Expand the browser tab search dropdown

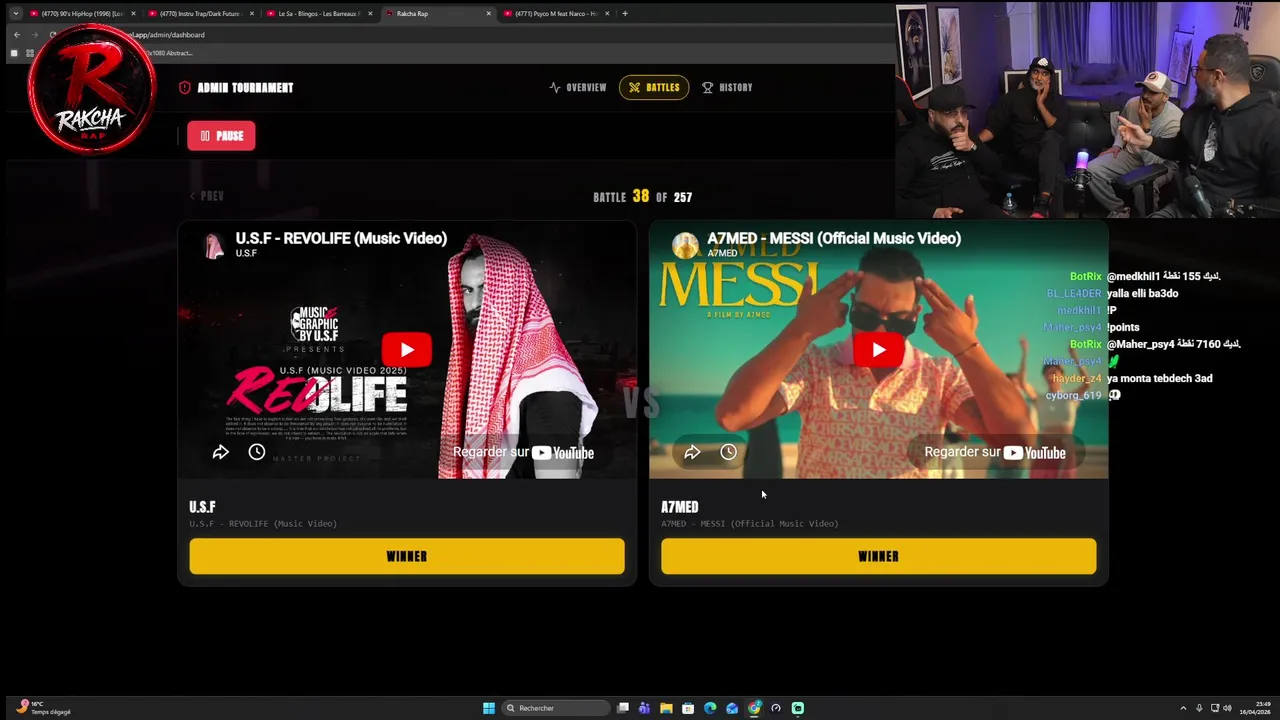point(15,14)
